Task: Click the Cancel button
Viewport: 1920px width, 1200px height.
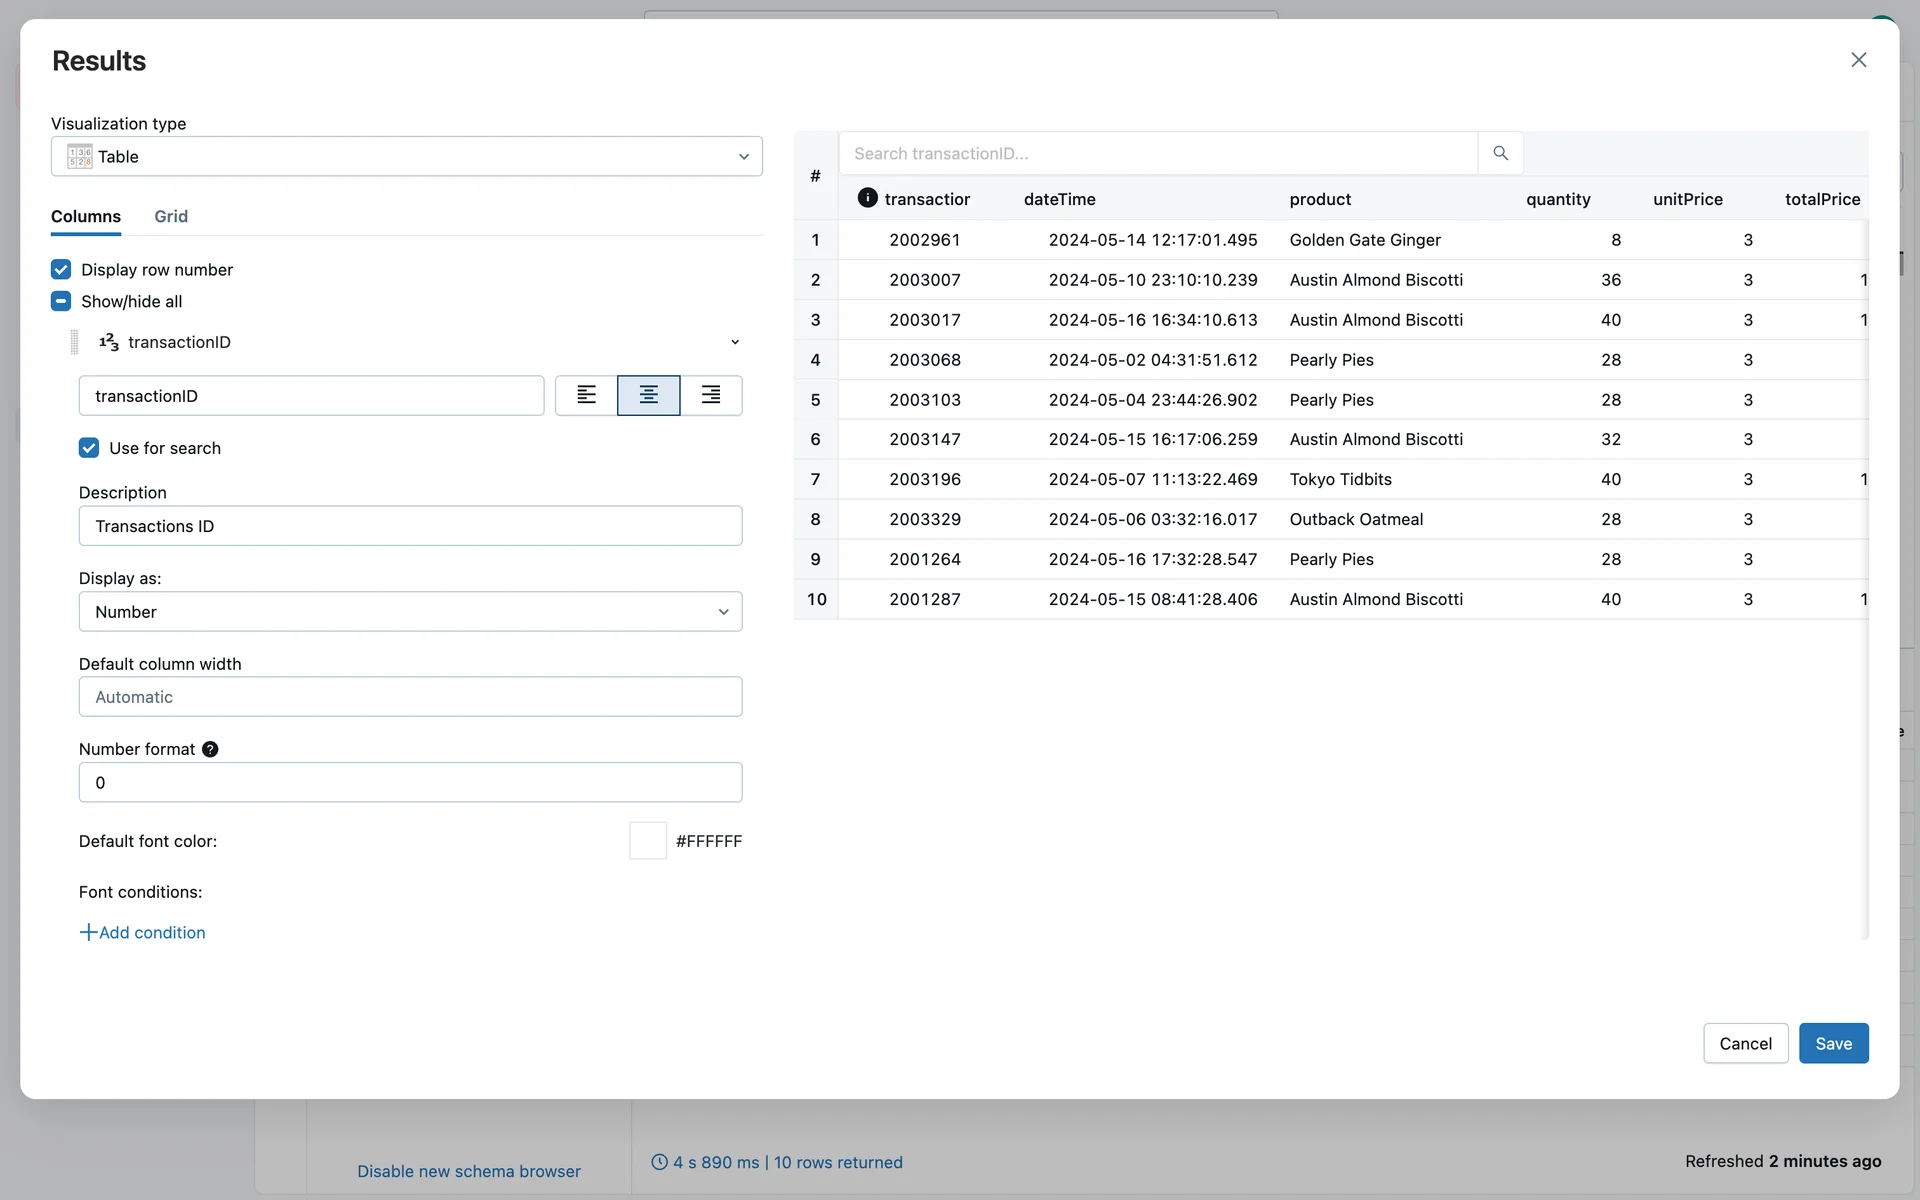Action: pyautogui.click(x=1745, y=1043)
